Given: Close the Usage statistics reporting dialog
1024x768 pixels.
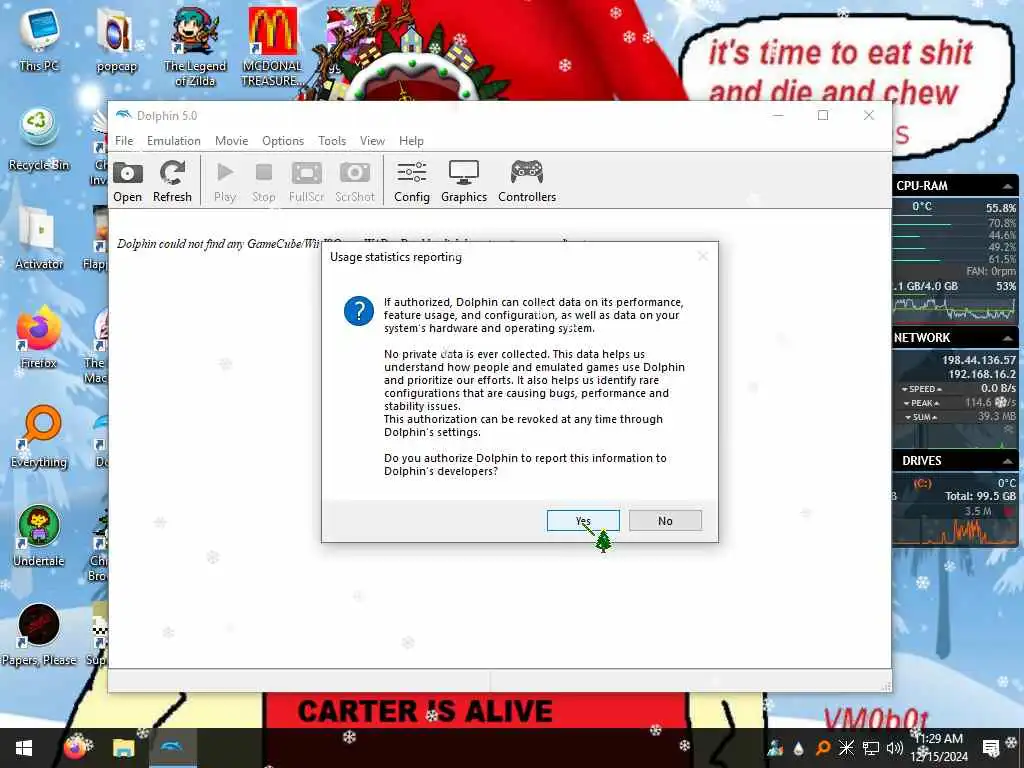Looking at the screenshot, I should point(703,257).
